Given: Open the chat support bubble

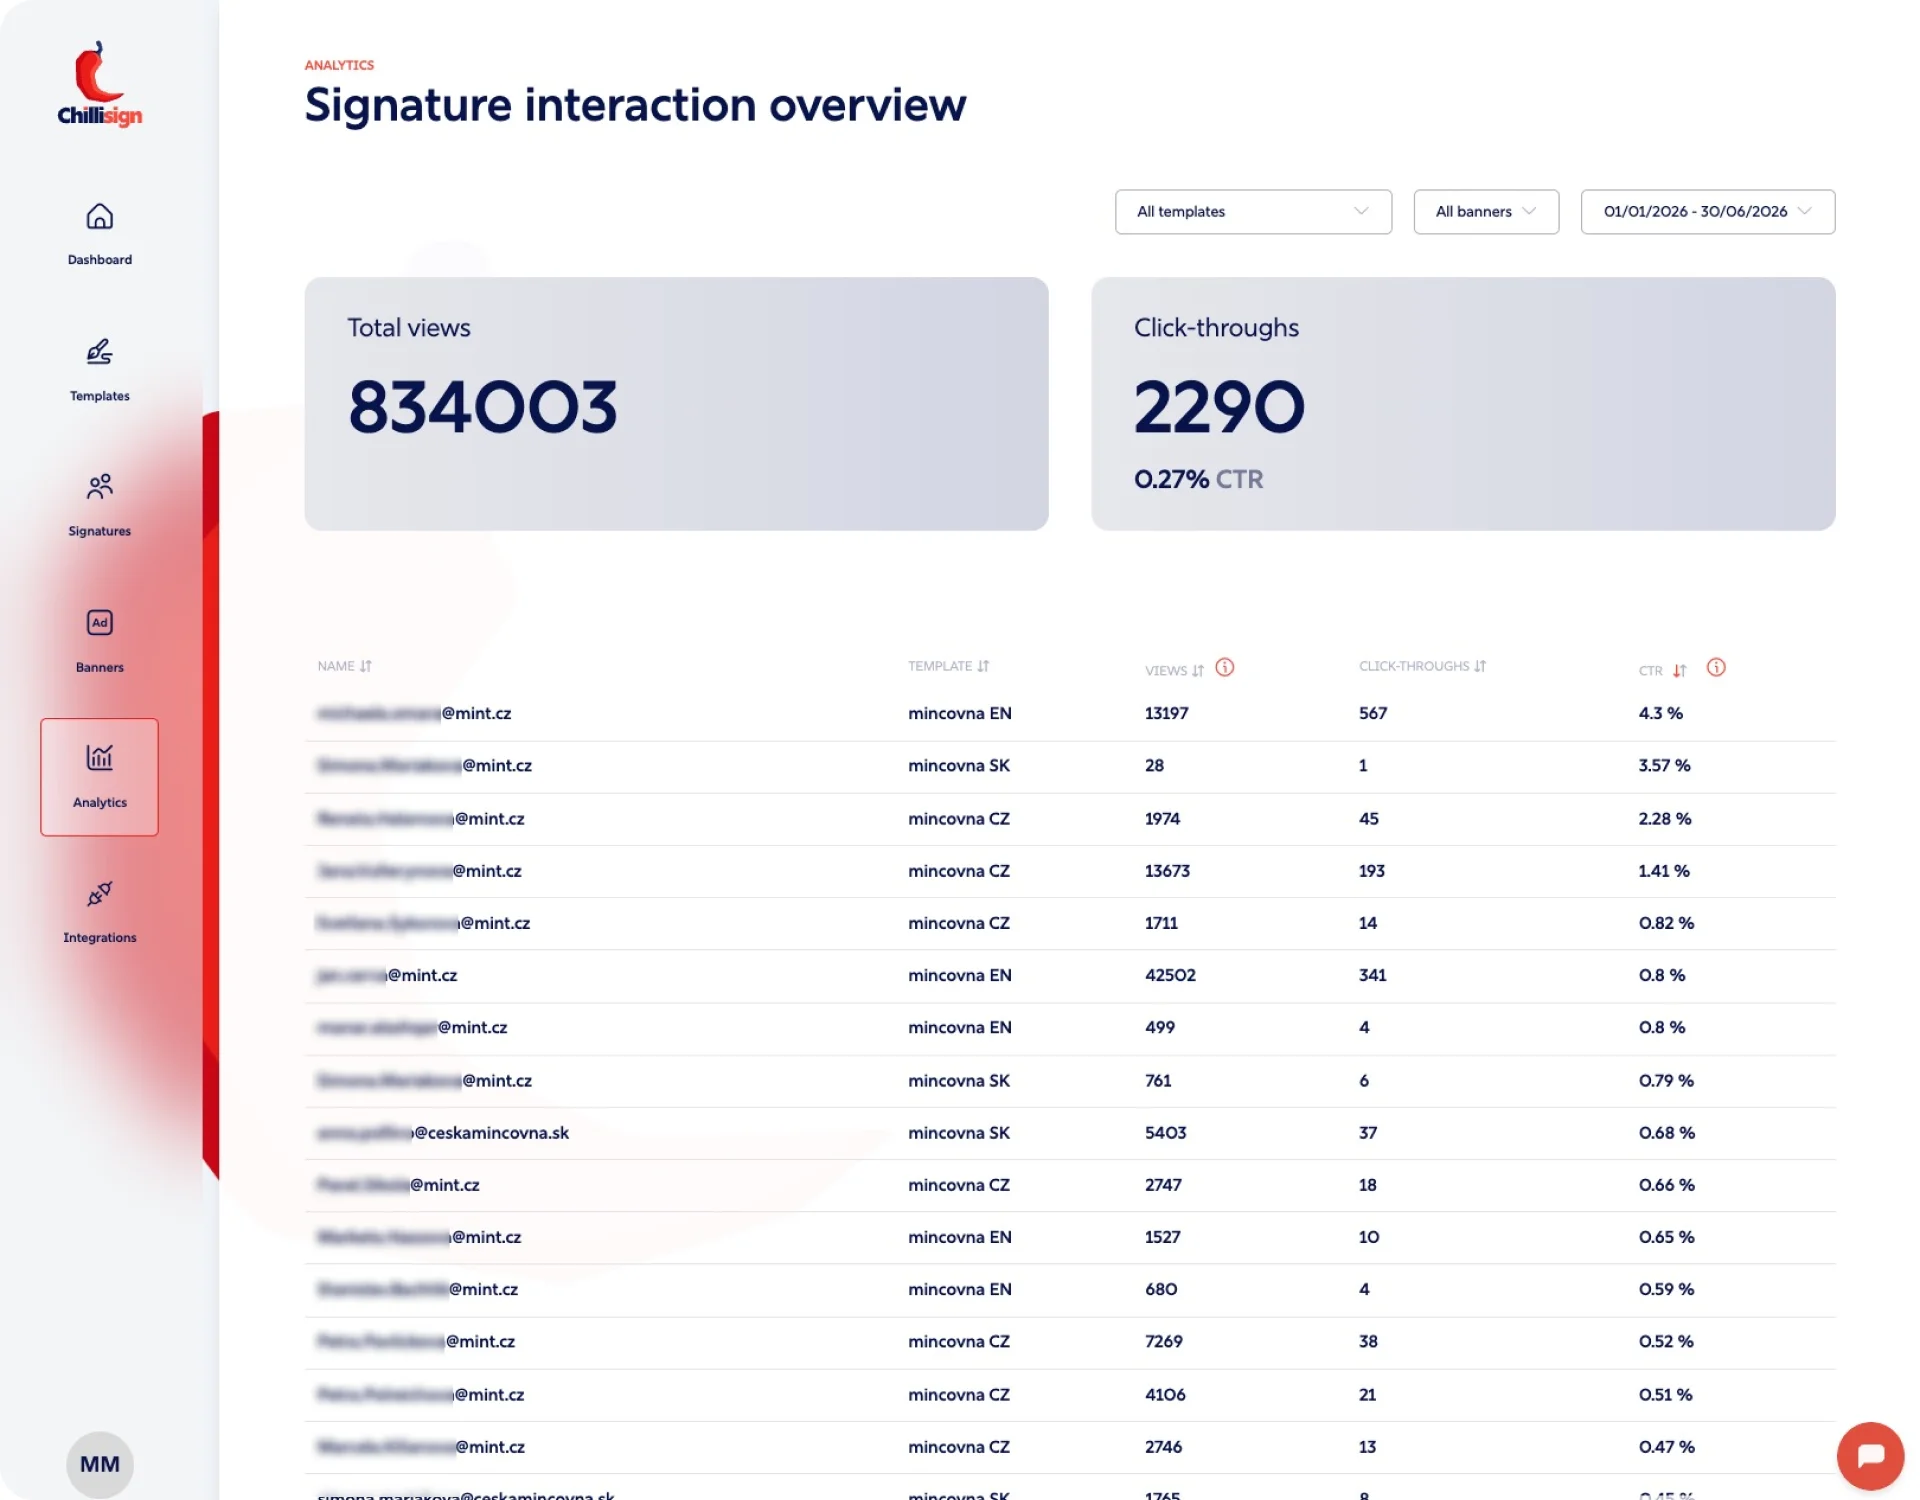Looking at the screenshot, I should pyautogui.click(x=1870, y=1456).
